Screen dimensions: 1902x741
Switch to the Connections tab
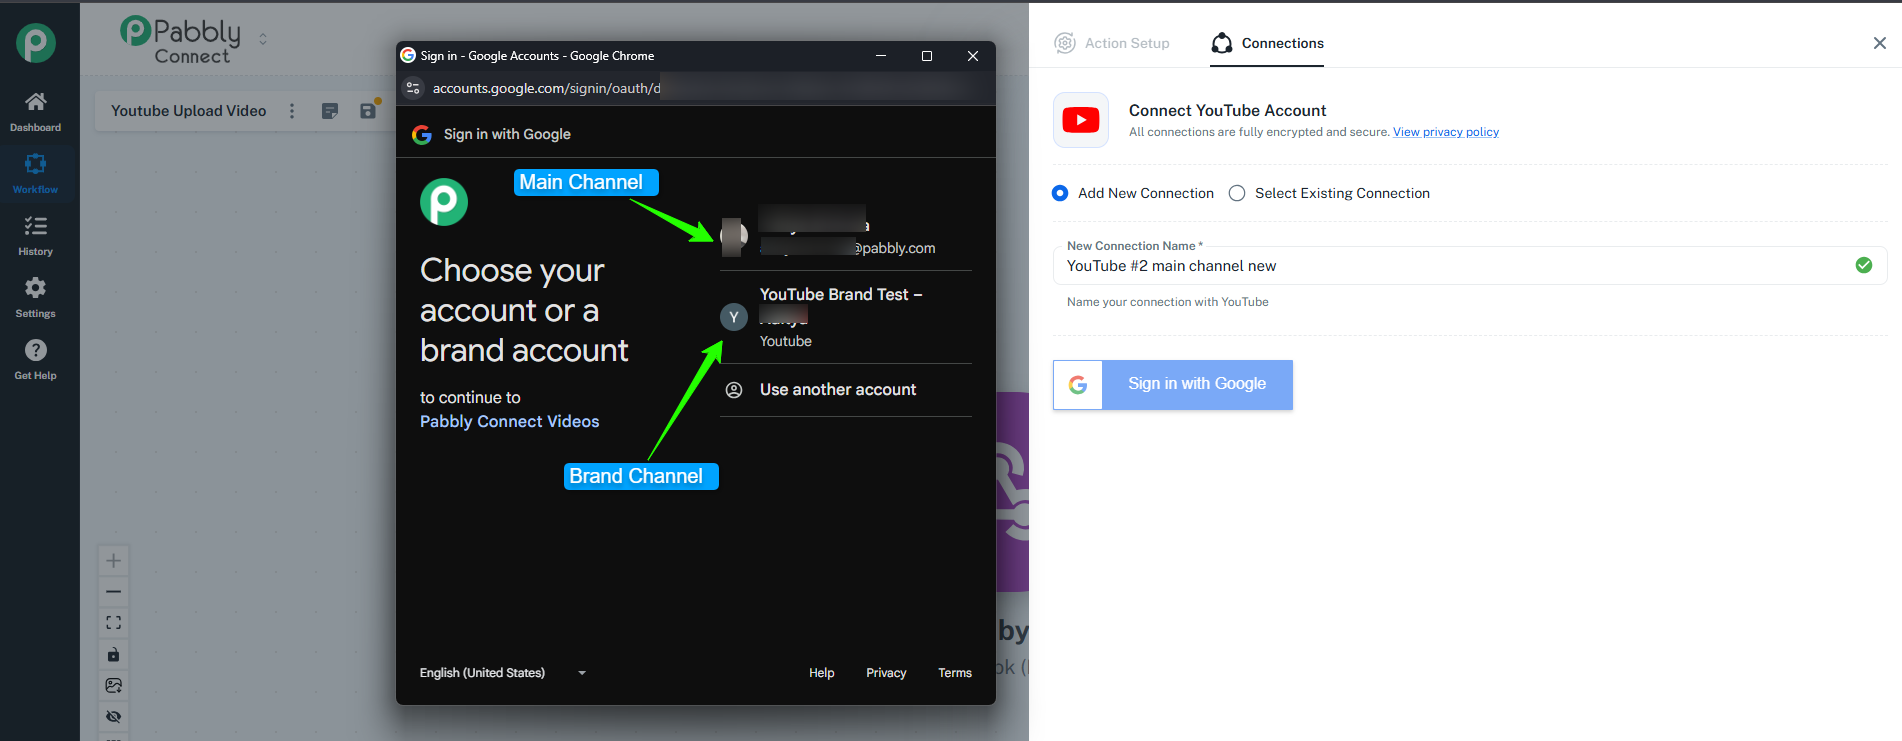(1267, 43)
